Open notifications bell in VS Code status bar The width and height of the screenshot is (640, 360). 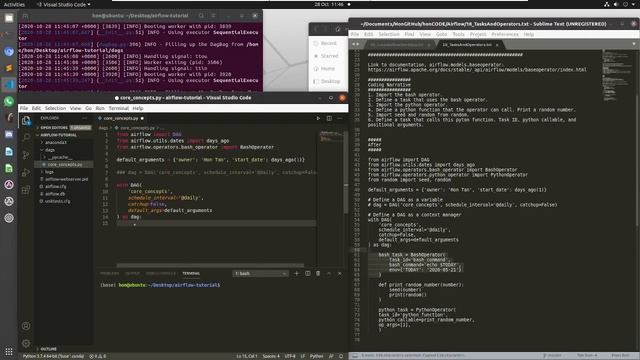(341, 356)
